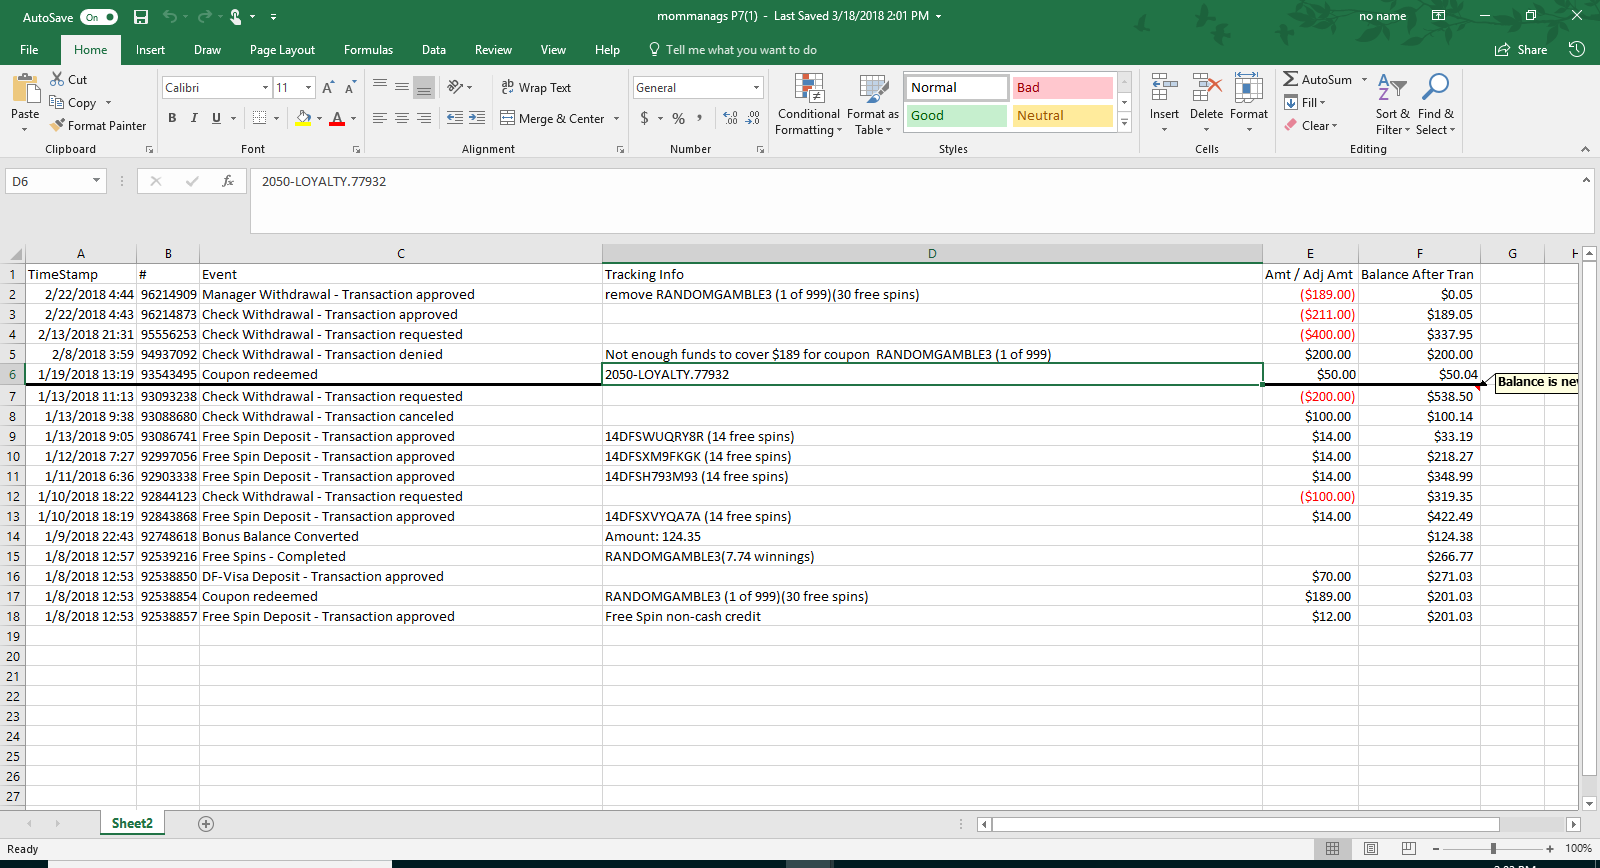Screen dimensions: 1600x868
Task: Open the font name dropdown Calibri
Action: tap(265, 87)
